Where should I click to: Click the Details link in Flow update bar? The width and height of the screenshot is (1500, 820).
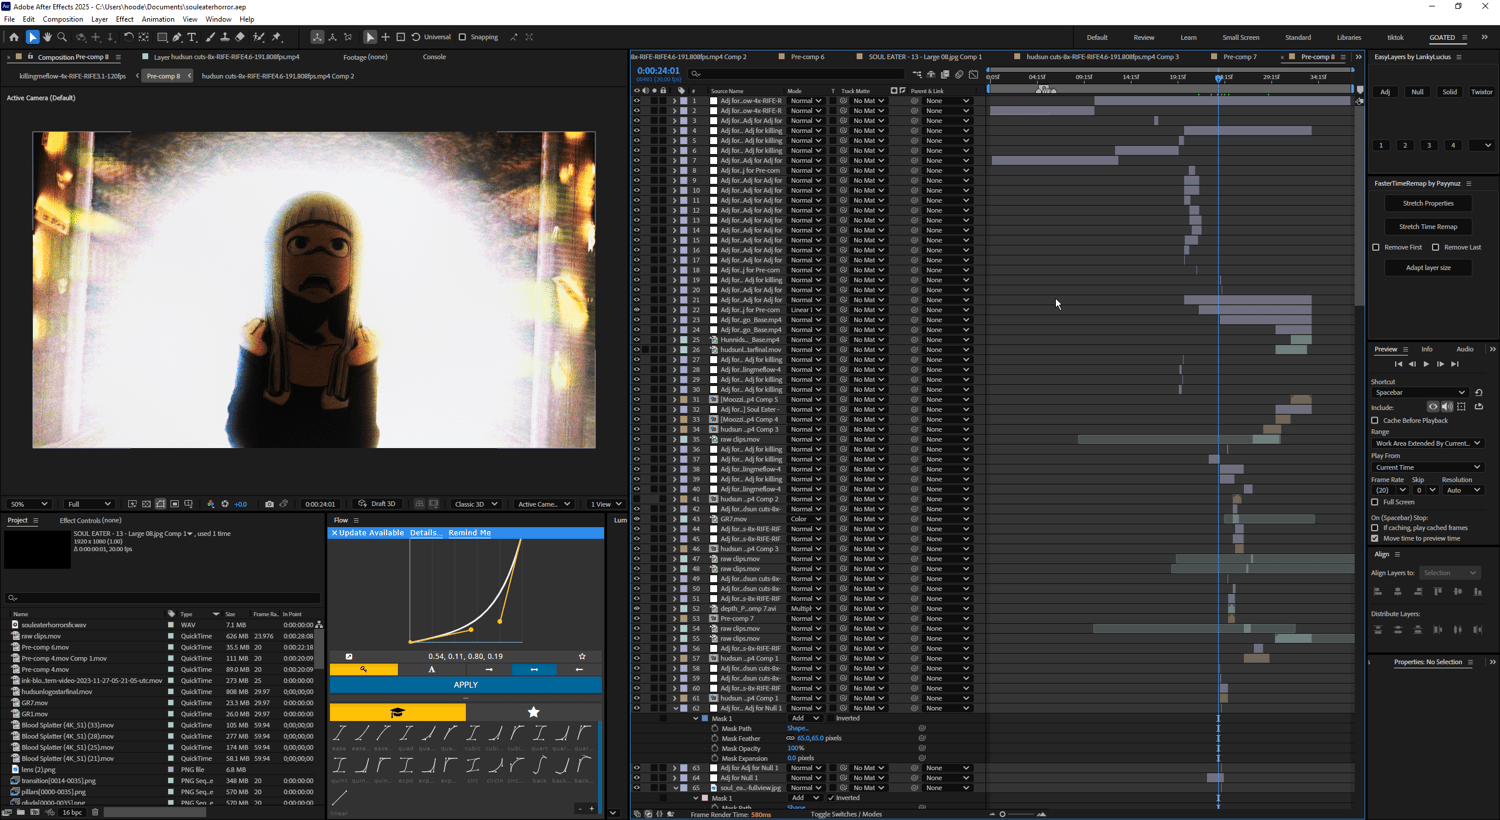click(424, 533)
